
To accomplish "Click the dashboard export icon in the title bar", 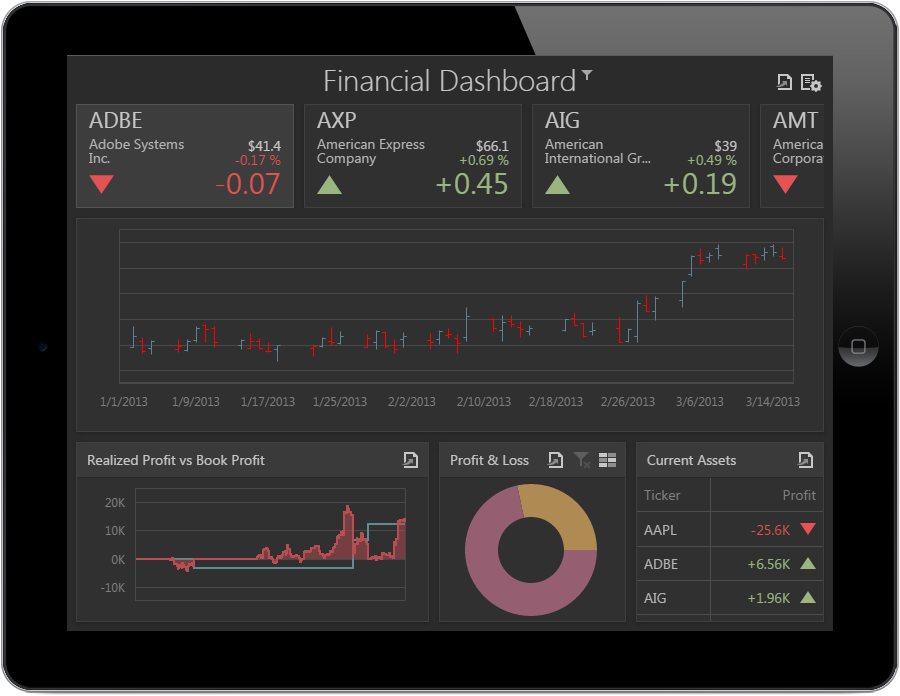I will [784, 82].
